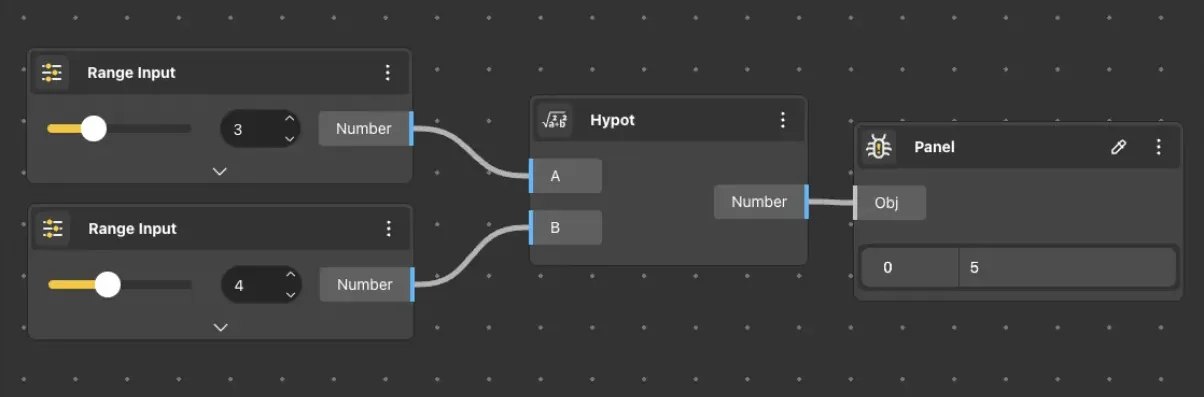The width and height of the screenshot is (1204, 397).
Task: Click the slider handle of the second Range Input
Action: click(x=108, y=285)
